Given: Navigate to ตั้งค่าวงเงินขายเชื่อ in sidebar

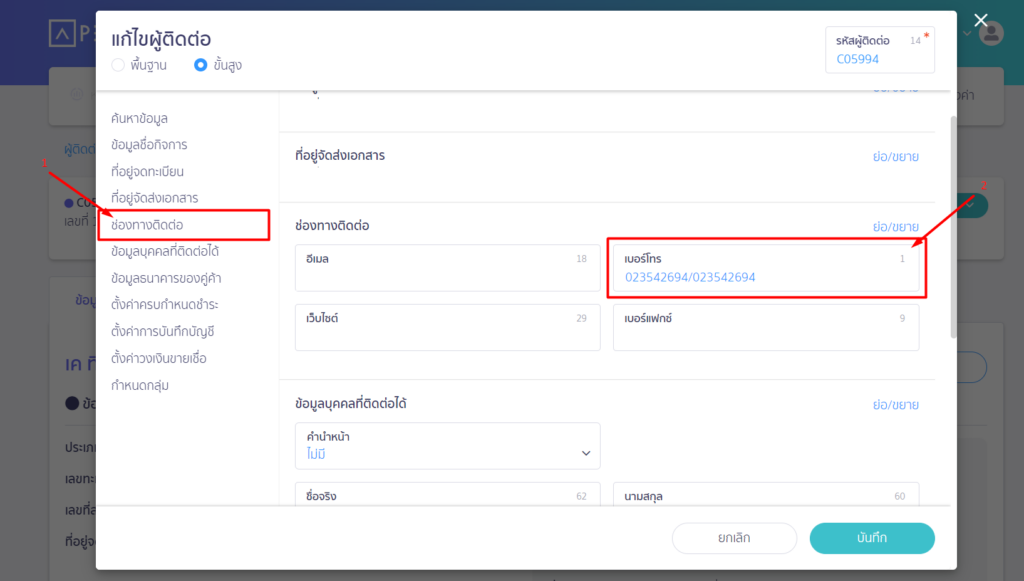Looking at the screenshot, I should [159, 358].
